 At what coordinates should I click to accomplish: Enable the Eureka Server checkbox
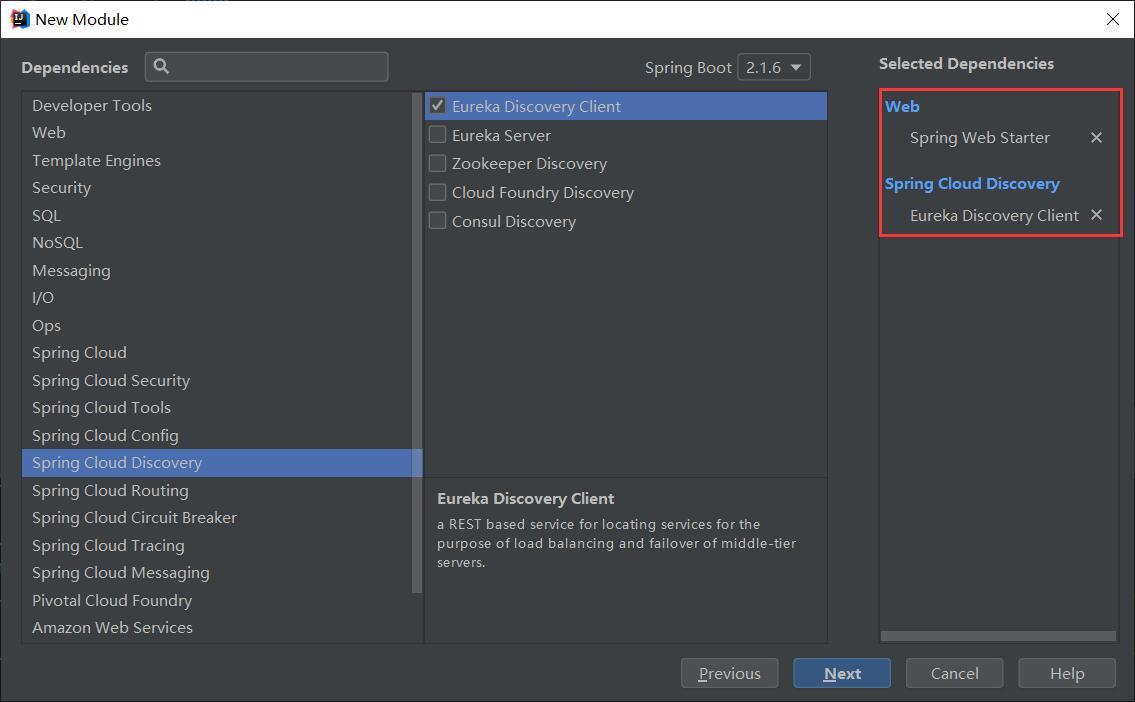[x=437, y=135]
